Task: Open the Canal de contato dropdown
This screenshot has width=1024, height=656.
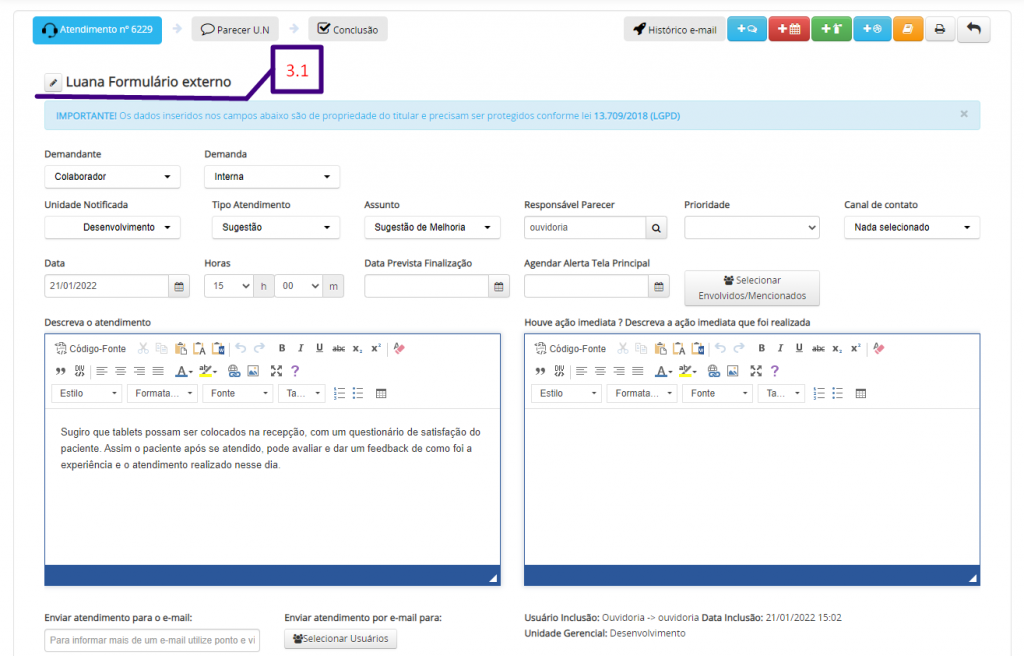Action: 911,228
